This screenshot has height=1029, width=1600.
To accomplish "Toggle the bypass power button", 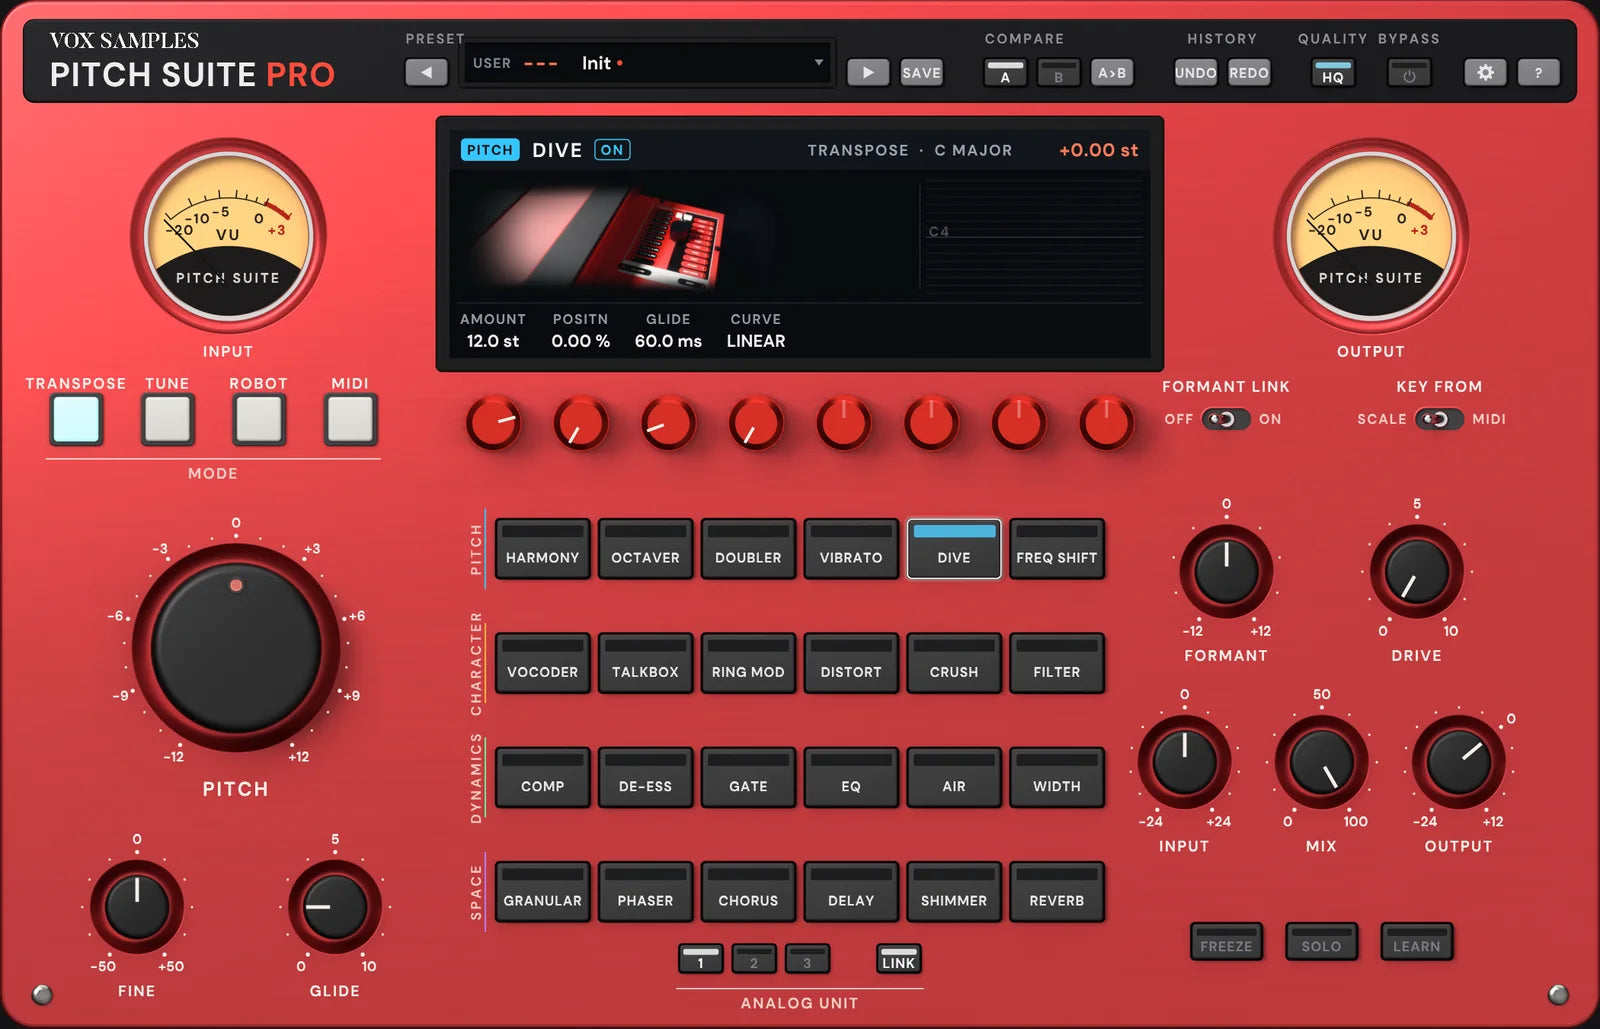I will pos(1409,73).
